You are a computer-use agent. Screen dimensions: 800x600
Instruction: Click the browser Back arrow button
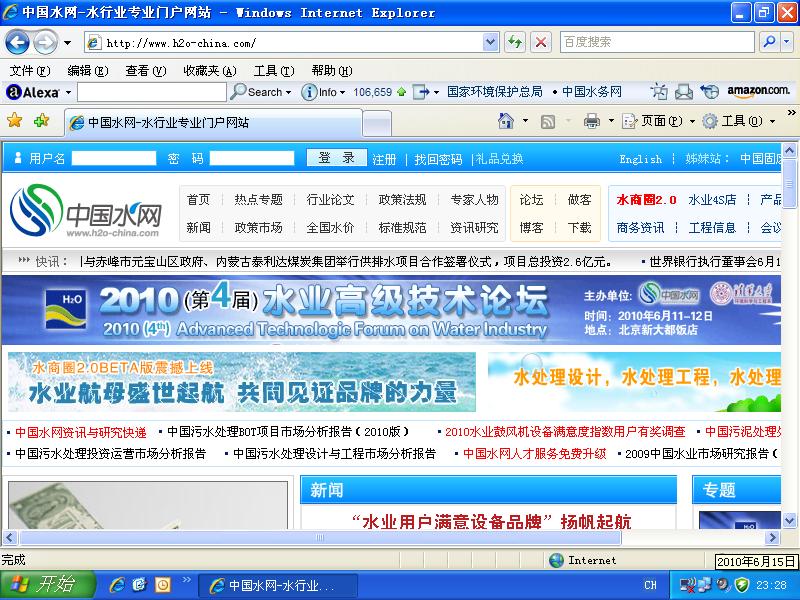click(x=17, y=42)
